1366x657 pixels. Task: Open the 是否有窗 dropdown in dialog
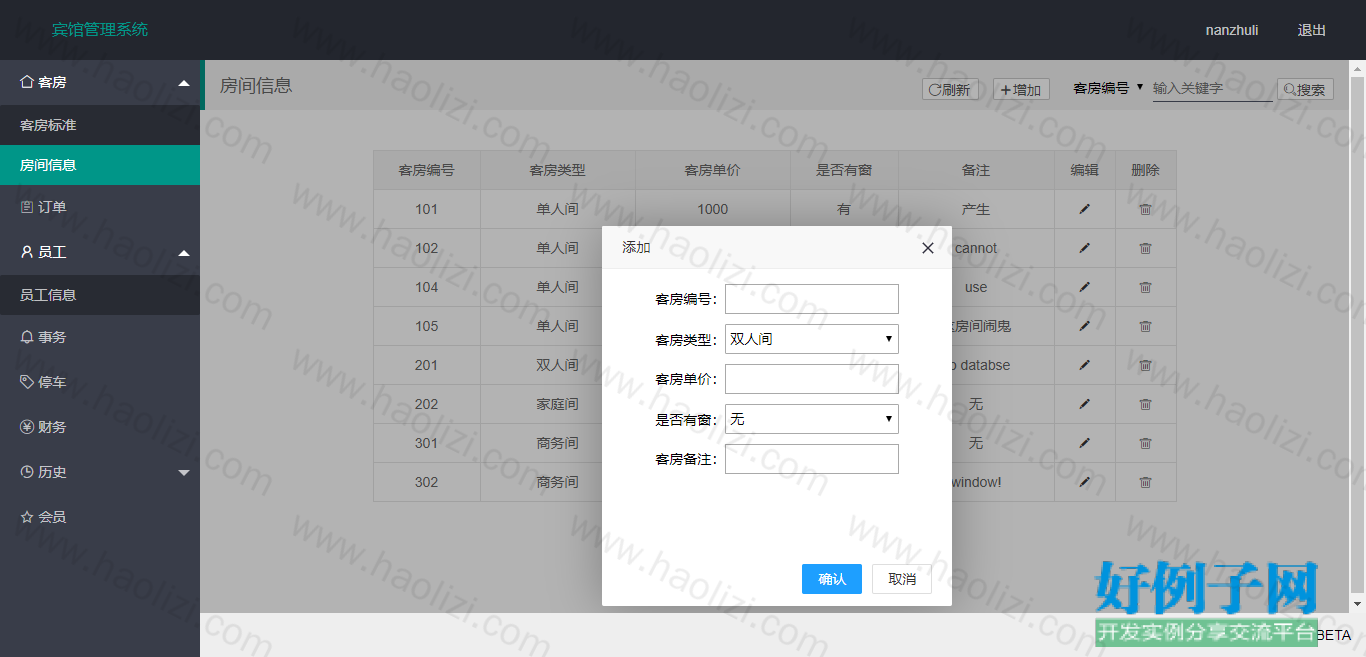pos(812,419)
